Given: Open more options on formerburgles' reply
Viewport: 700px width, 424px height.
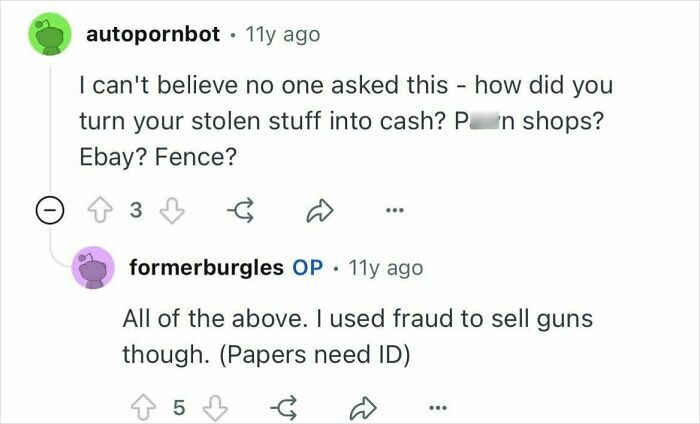Looking at the screenshot, I should [437, 408].
